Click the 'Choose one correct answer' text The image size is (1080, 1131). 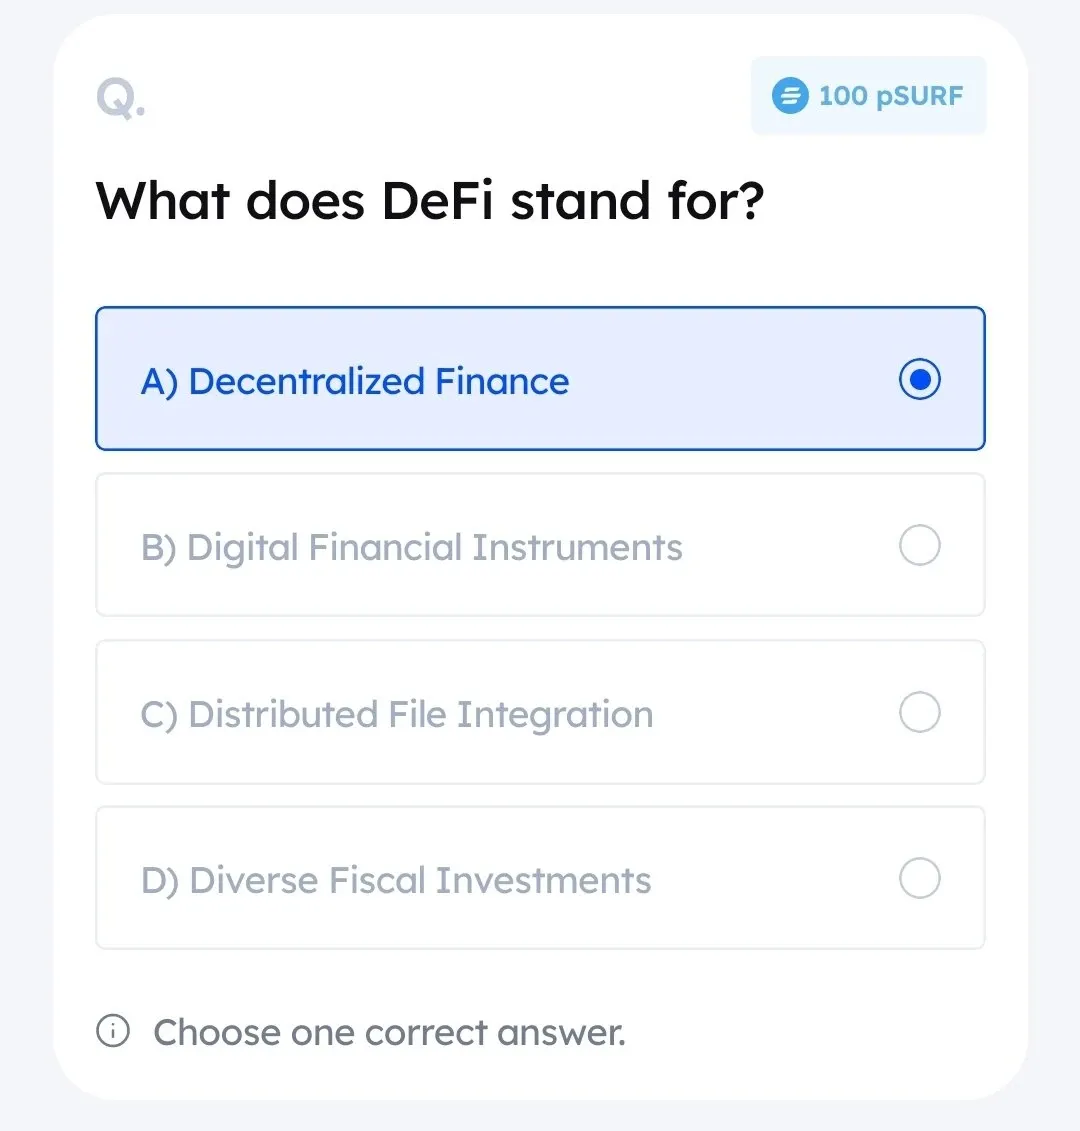[388, 1032]
